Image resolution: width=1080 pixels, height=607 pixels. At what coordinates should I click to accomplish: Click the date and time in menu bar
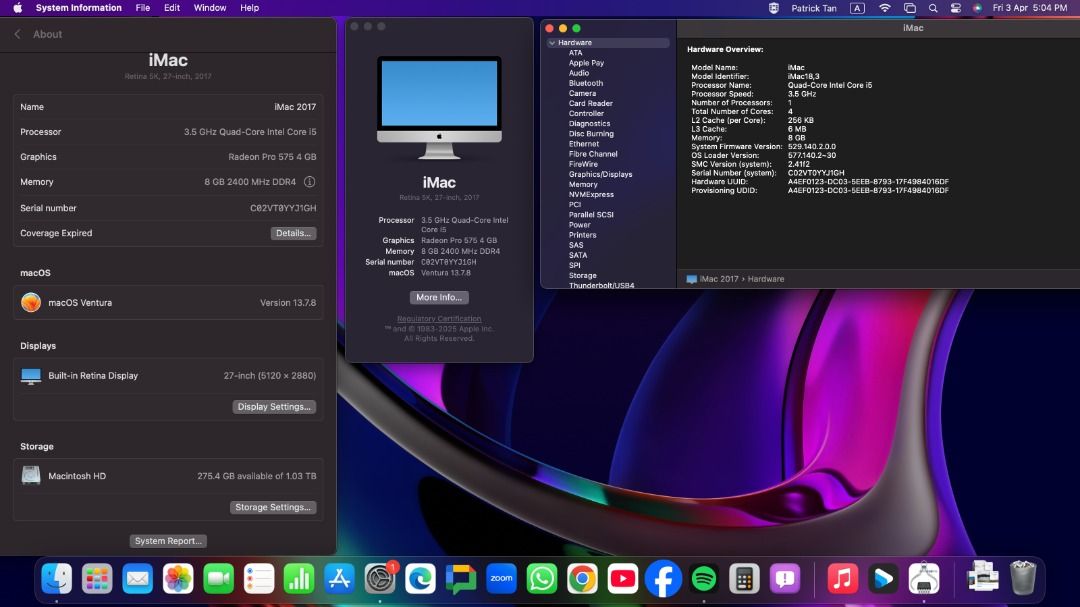(x=1030, y=8)
